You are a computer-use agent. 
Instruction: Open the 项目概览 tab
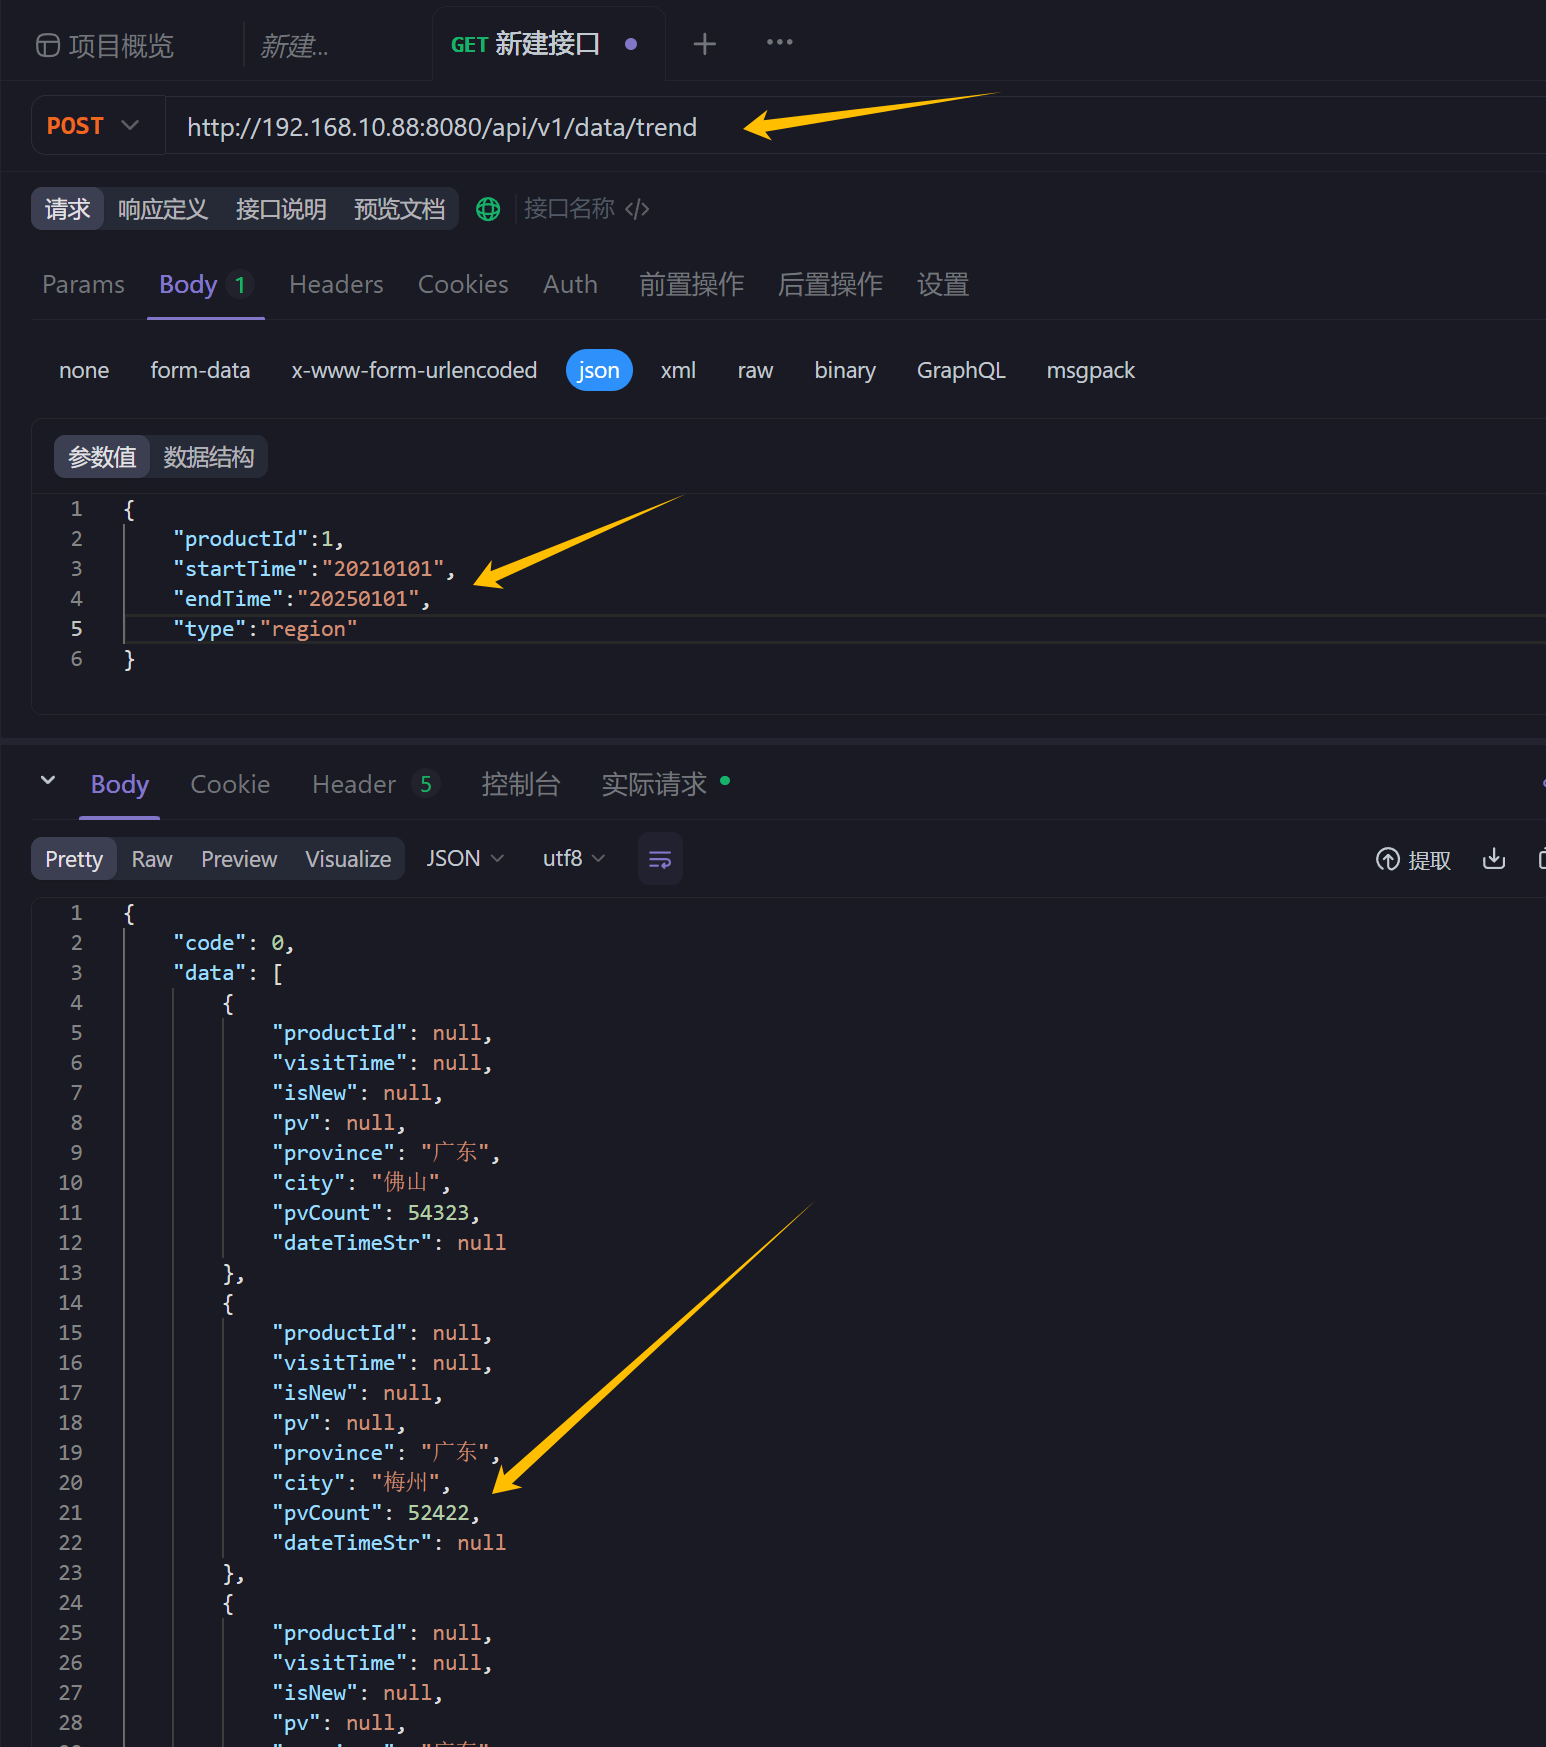point(105,46)
